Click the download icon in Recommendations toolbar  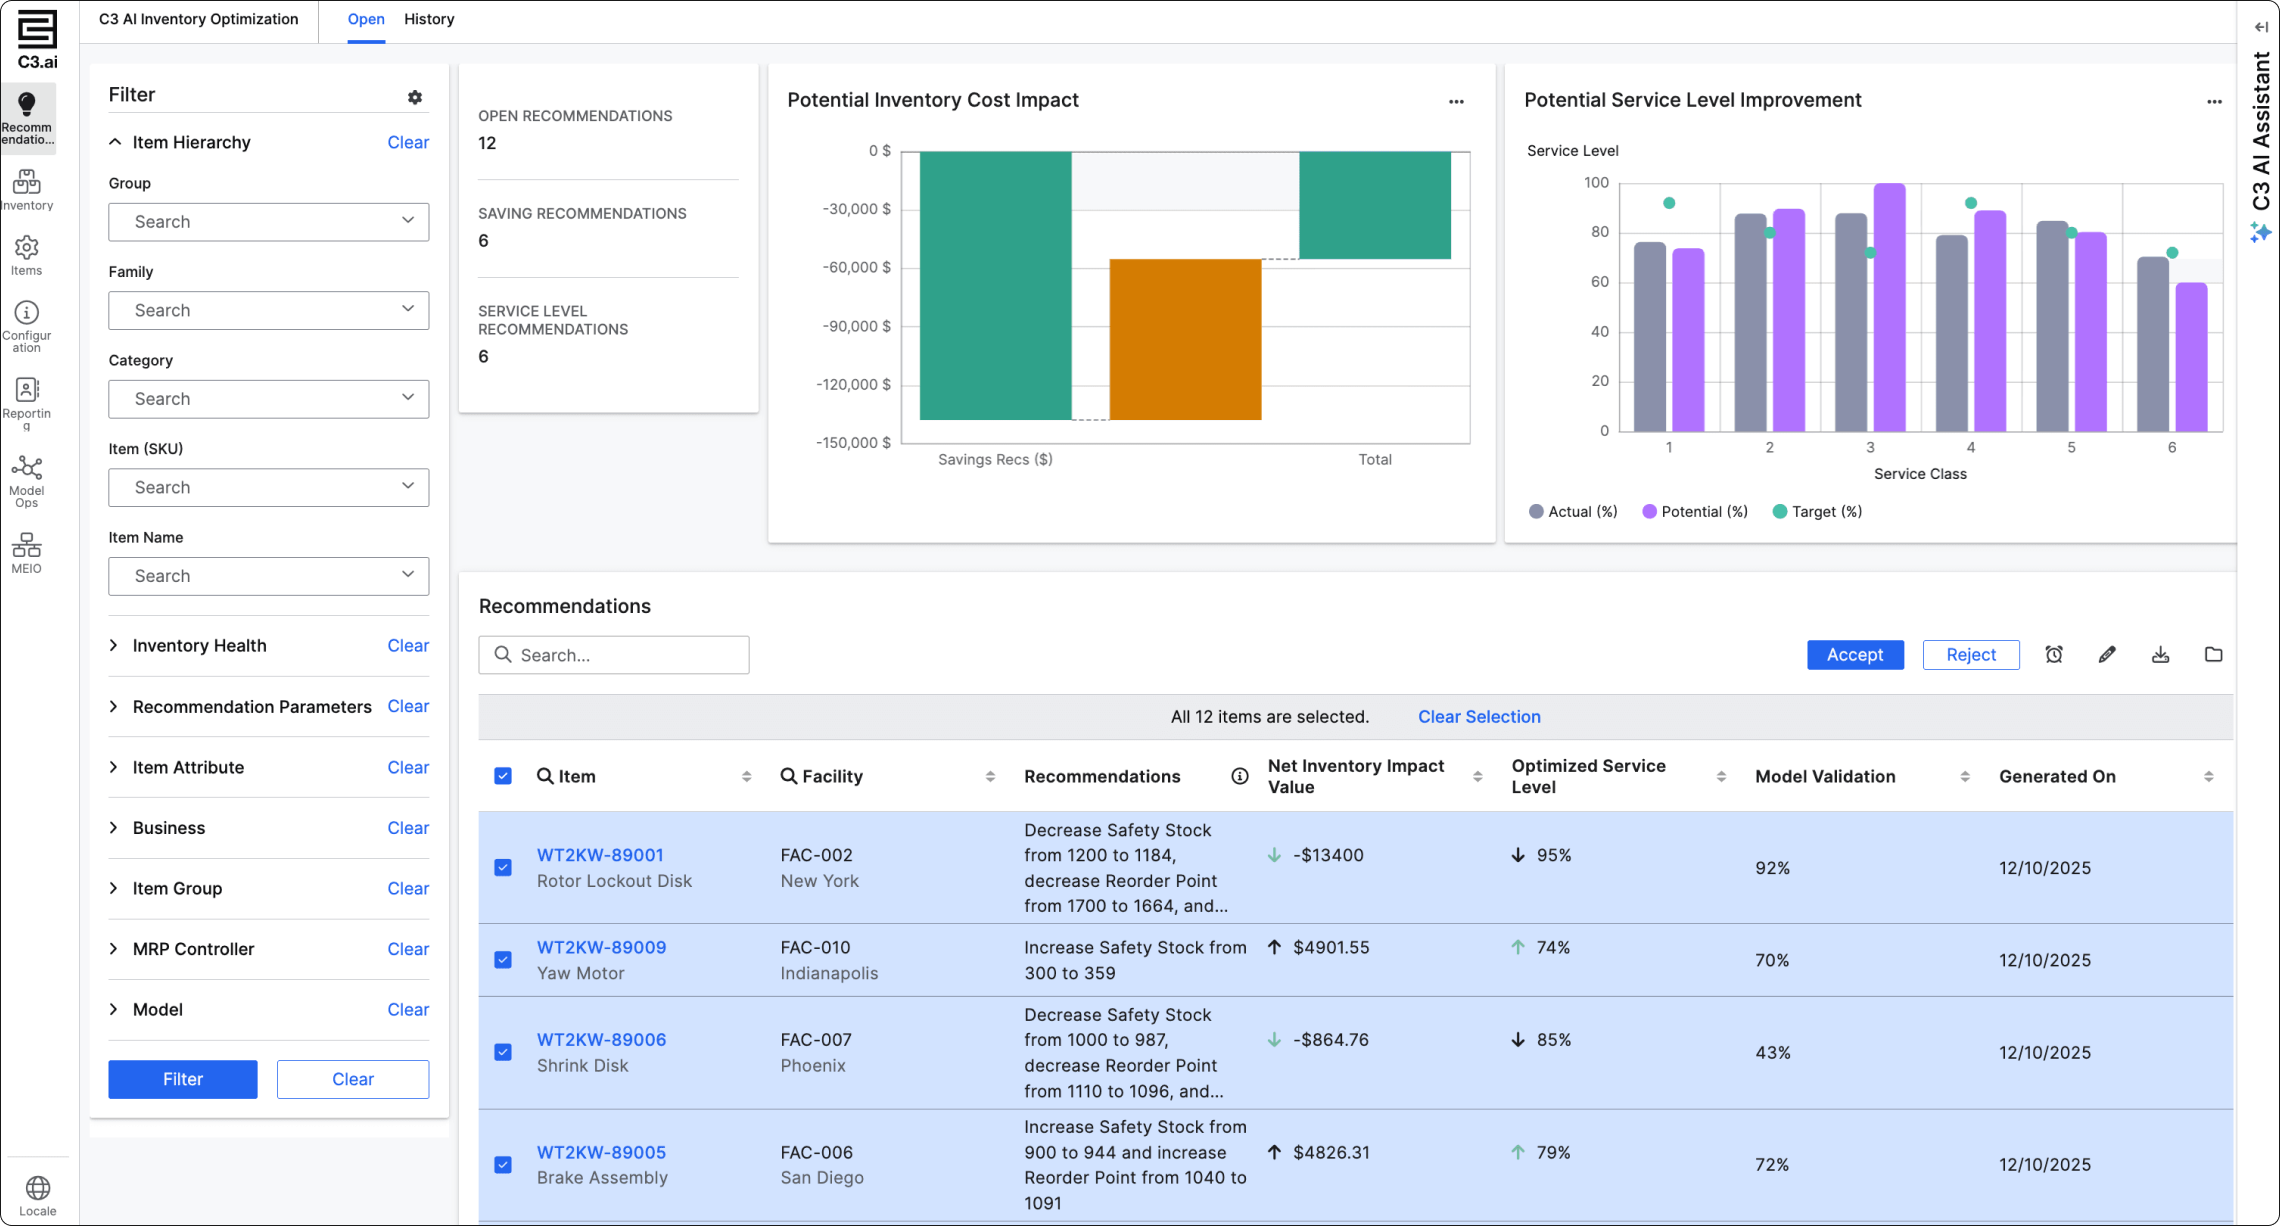2160,654
